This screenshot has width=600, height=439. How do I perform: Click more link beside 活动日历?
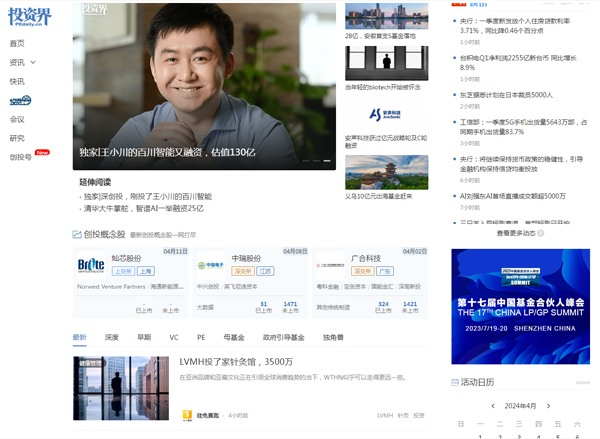pyautogui.click(x=583, y=382)
